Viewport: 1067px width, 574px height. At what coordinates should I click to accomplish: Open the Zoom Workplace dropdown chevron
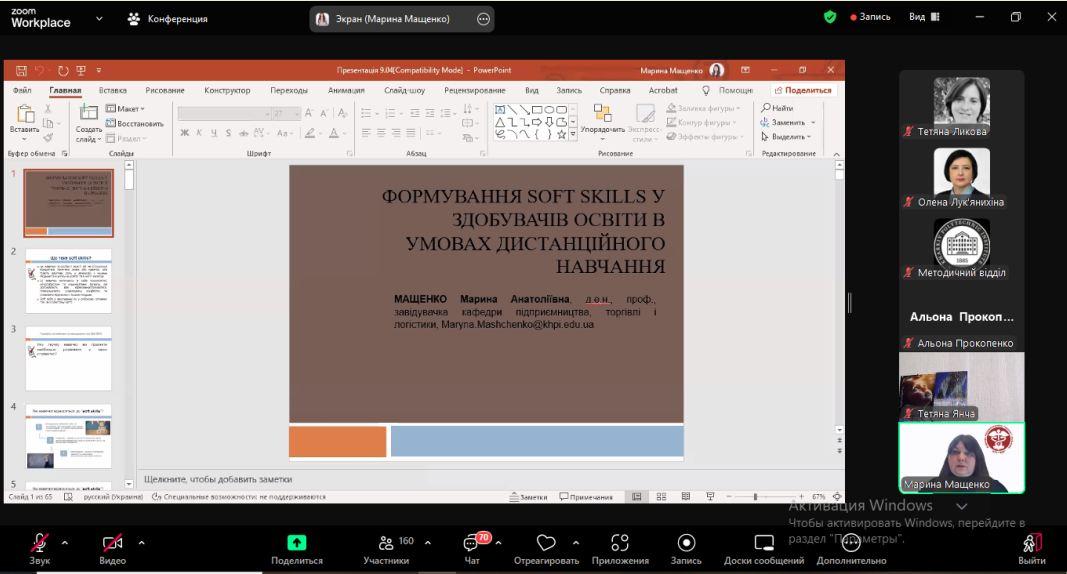[99, 18]
